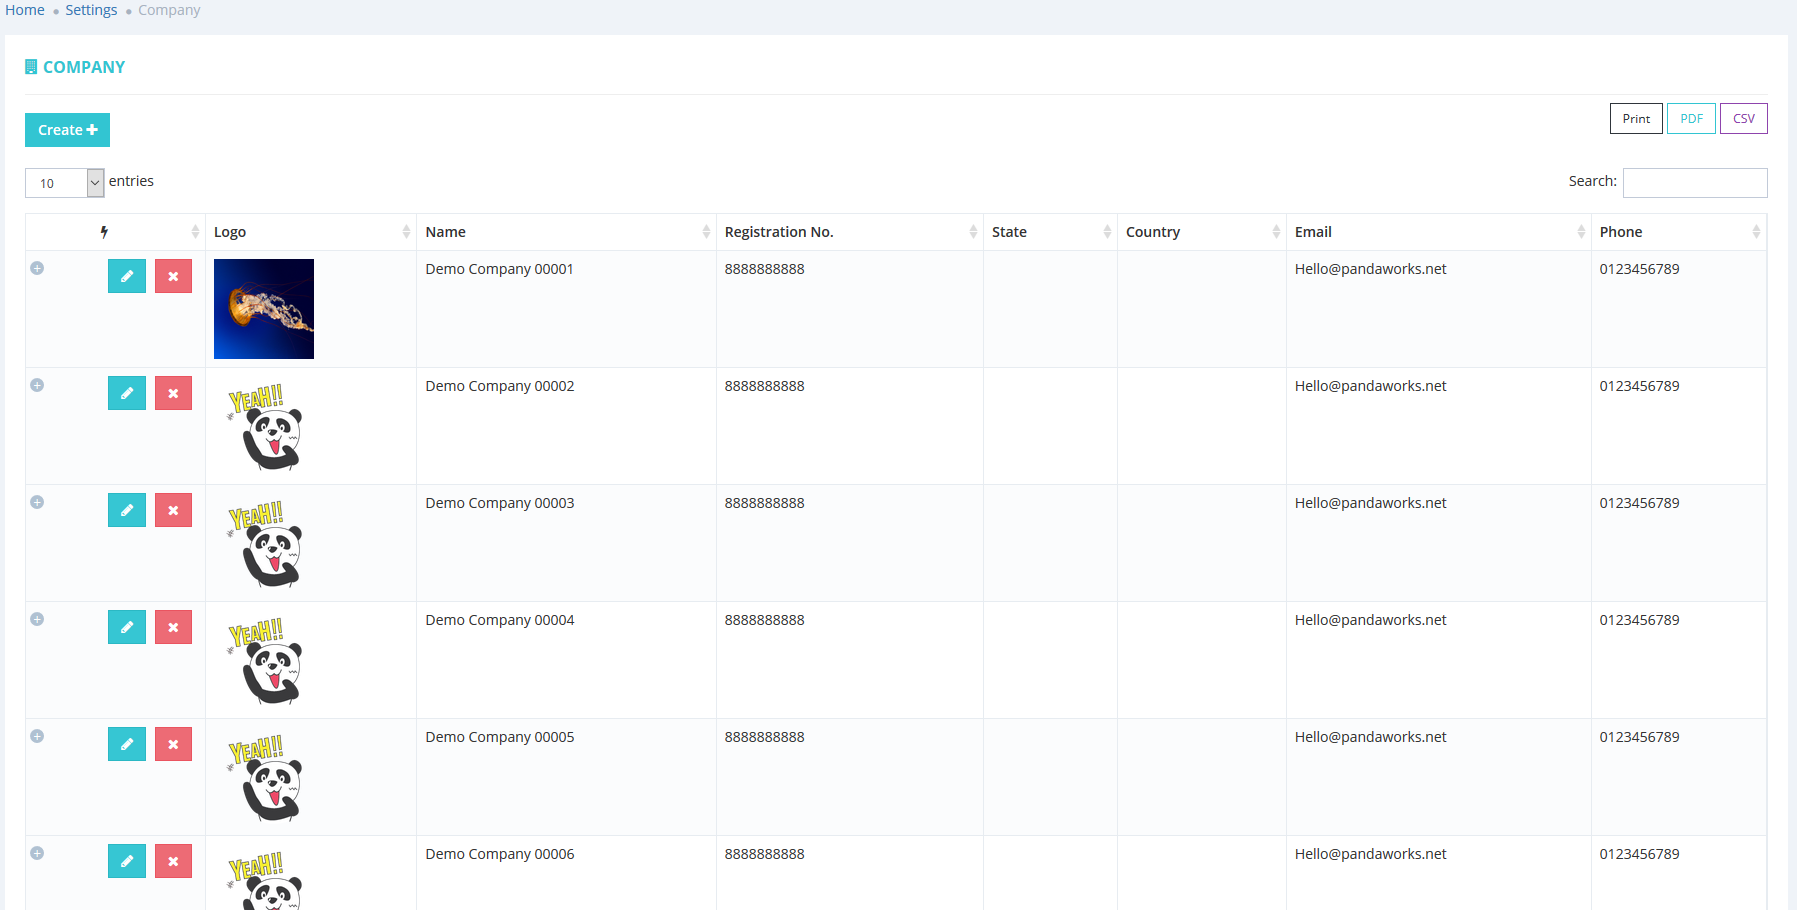Delete Demo Company 00006 with red X icon
The image size is (1797, 910).
[173, 861]
